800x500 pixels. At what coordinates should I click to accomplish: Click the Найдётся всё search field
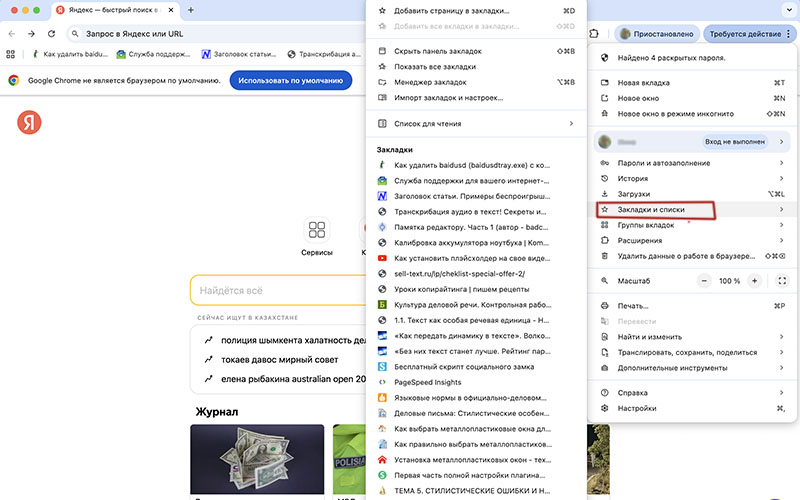pyautogui.click(x=278, y=290)
